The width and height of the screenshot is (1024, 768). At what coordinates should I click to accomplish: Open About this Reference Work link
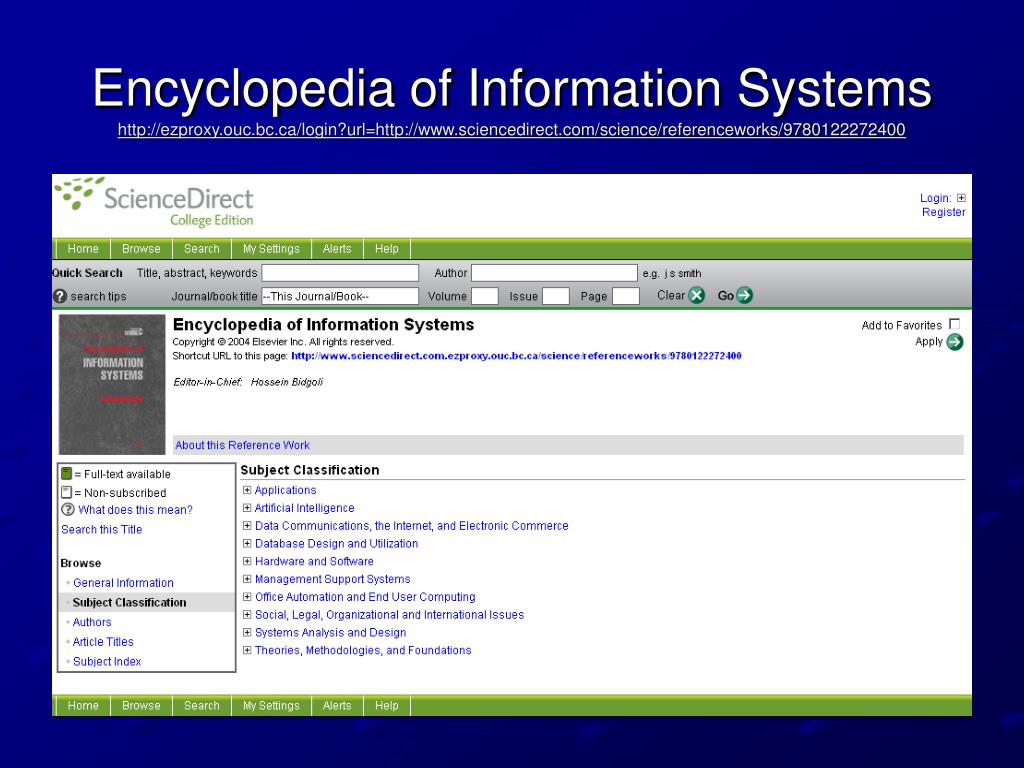coord(242,445)
